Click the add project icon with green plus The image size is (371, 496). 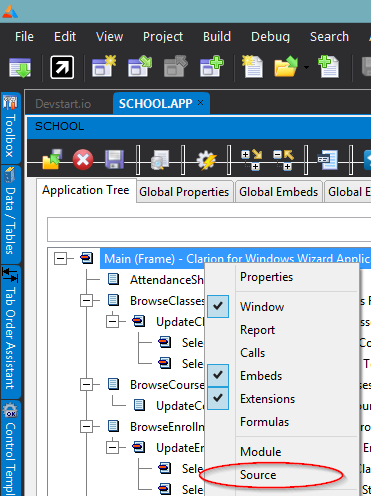pos(212,66)
